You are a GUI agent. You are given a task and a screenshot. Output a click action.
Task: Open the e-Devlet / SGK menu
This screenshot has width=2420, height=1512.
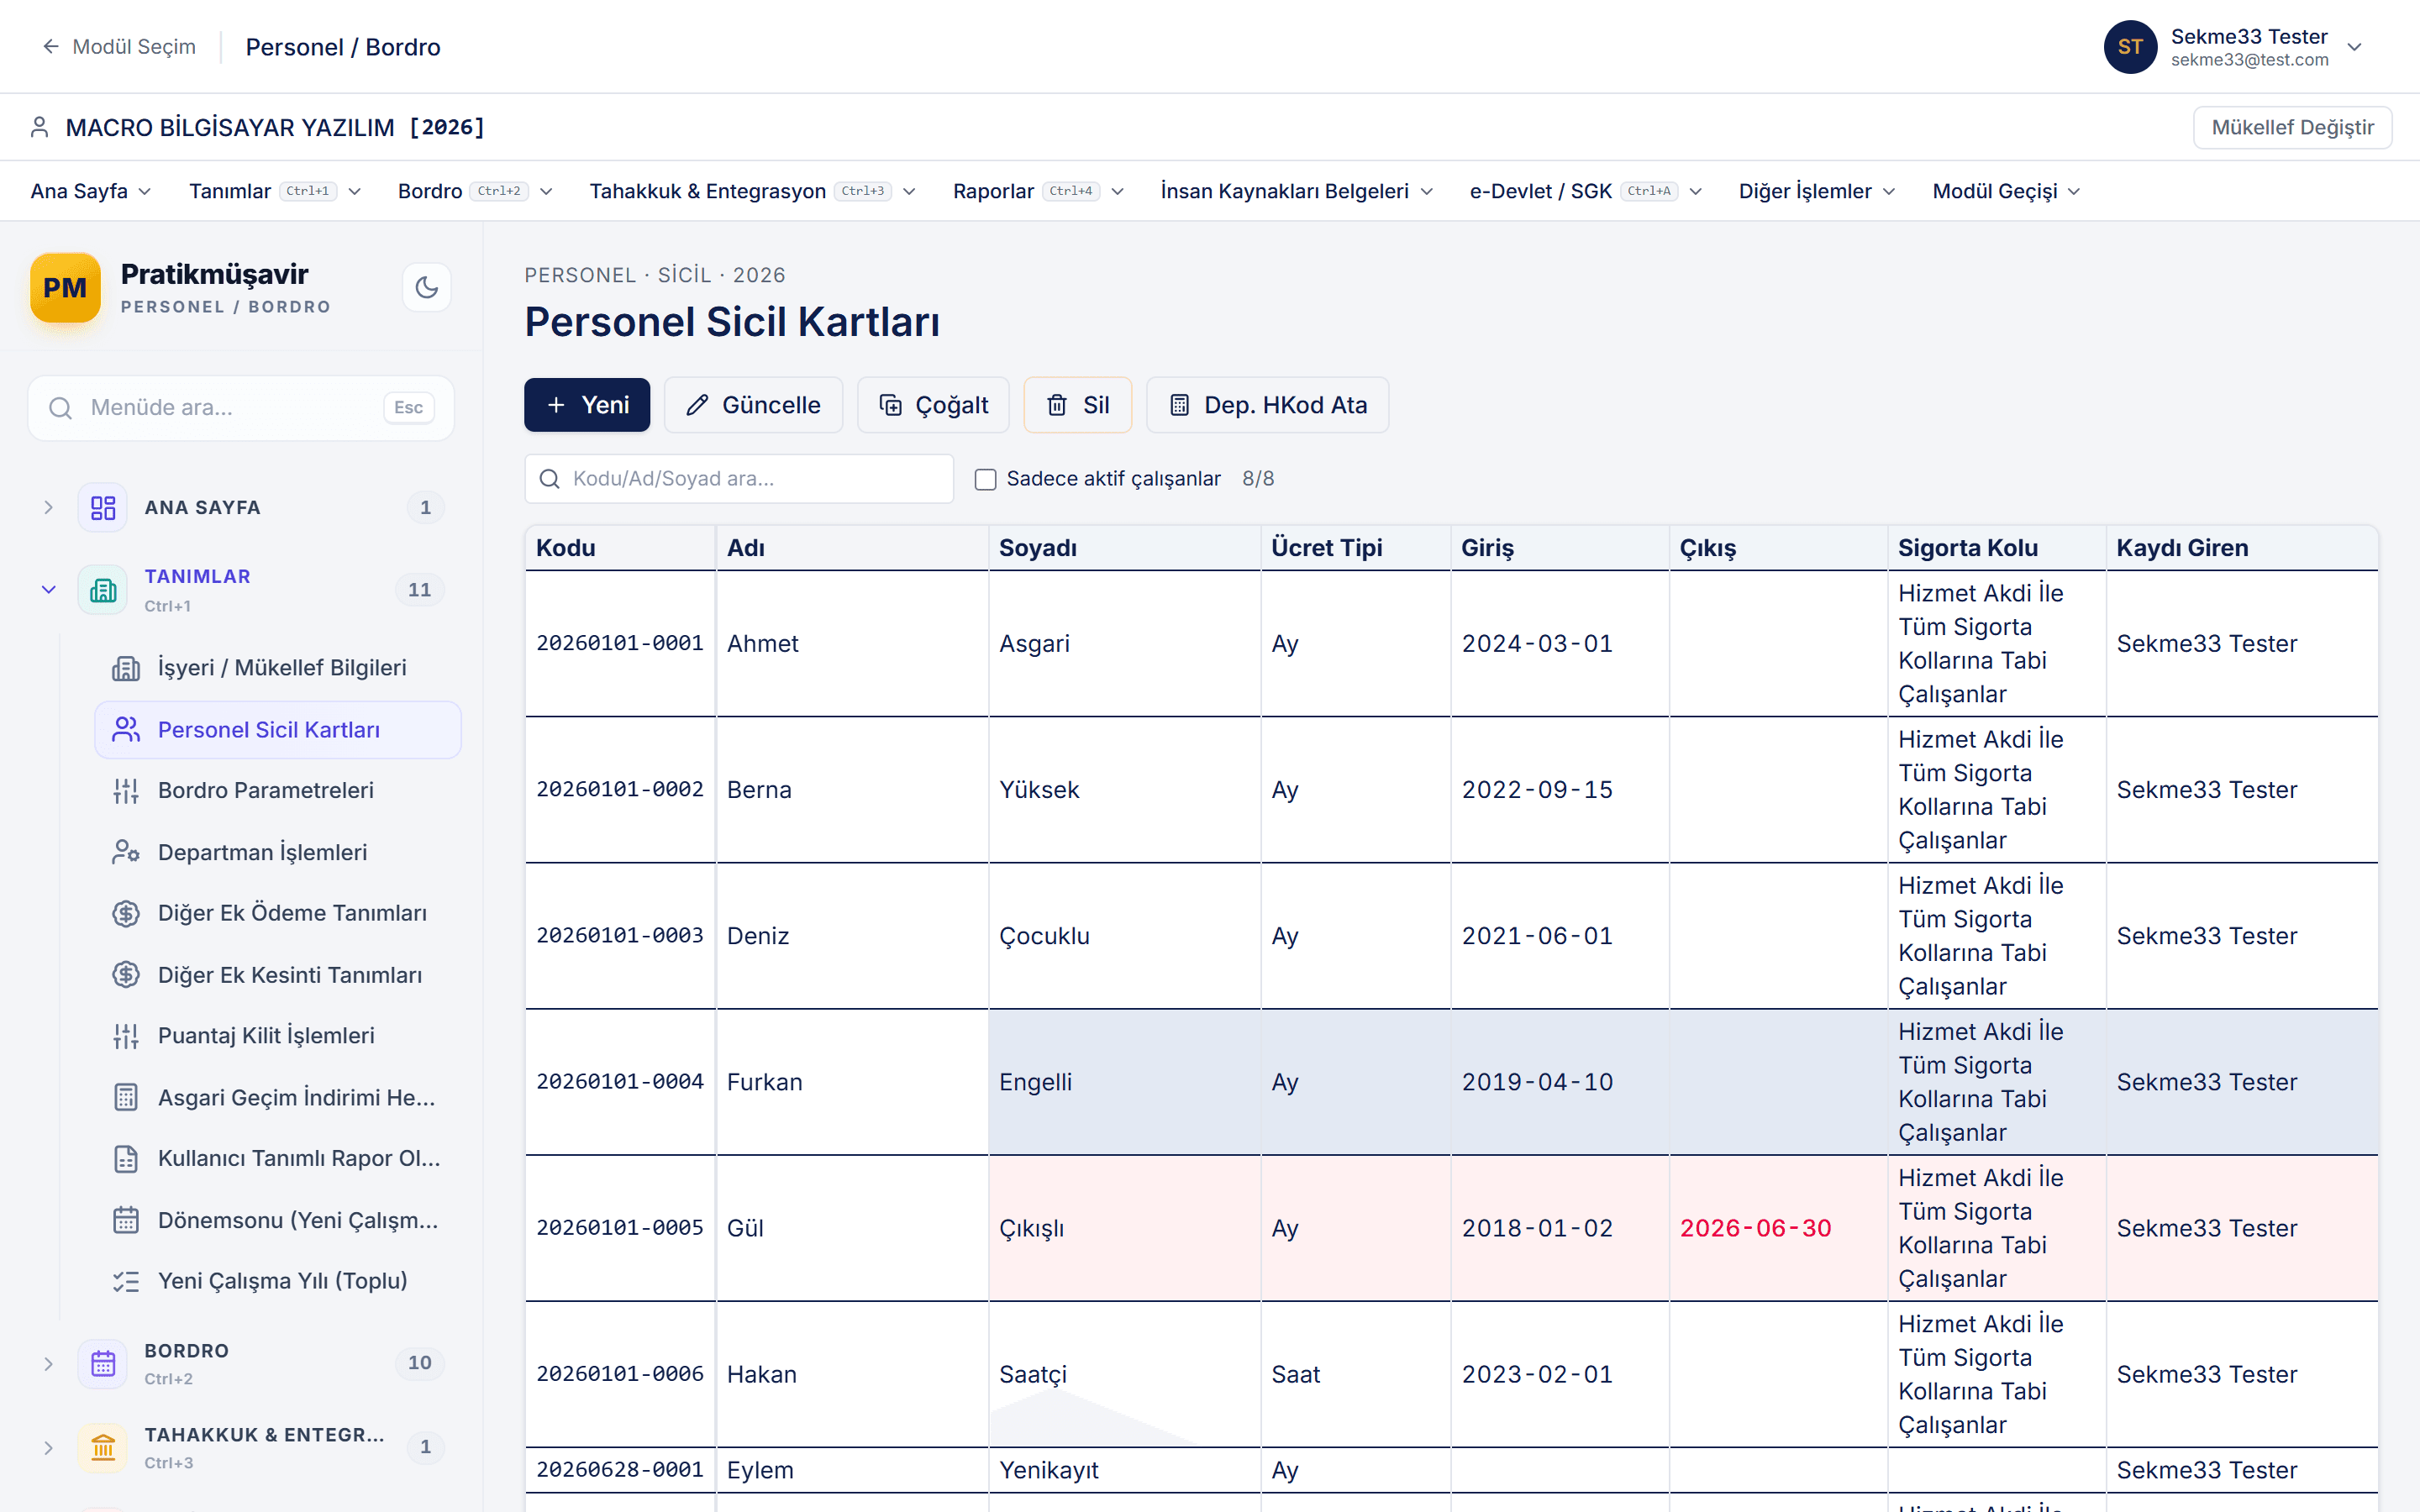(1585, 191)
